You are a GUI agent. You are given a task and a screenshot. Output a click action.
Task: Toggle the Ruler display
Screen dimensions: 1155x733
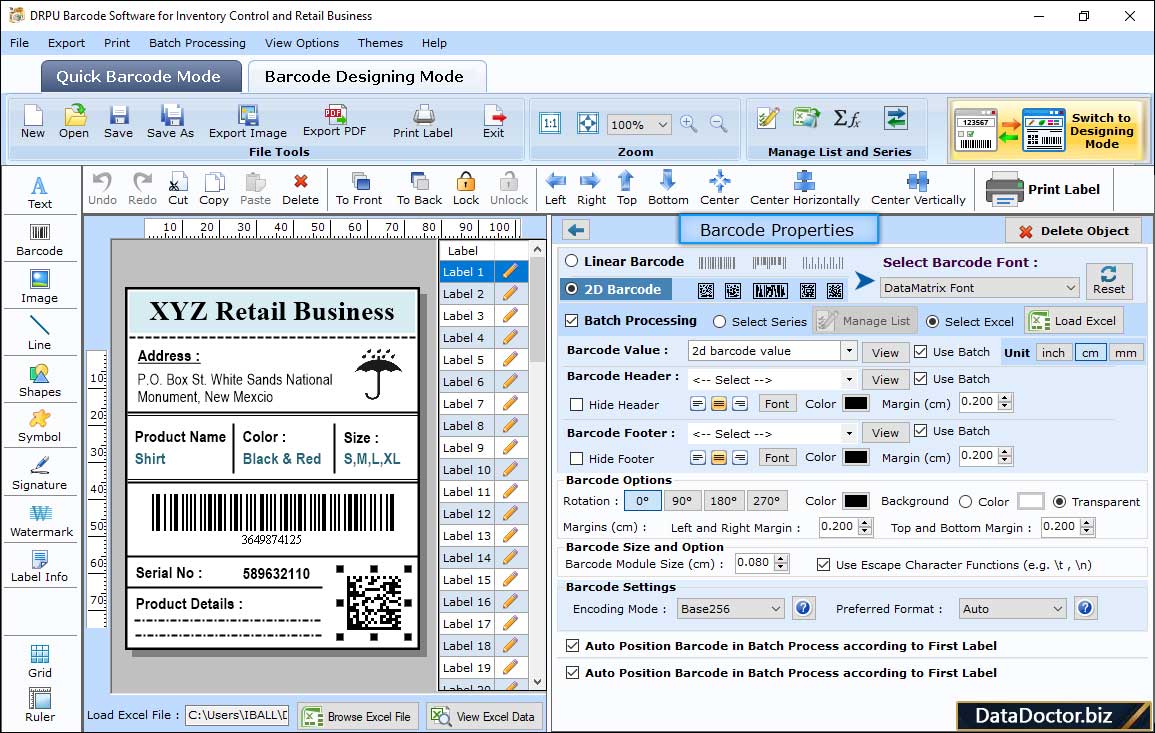(40, 705)
